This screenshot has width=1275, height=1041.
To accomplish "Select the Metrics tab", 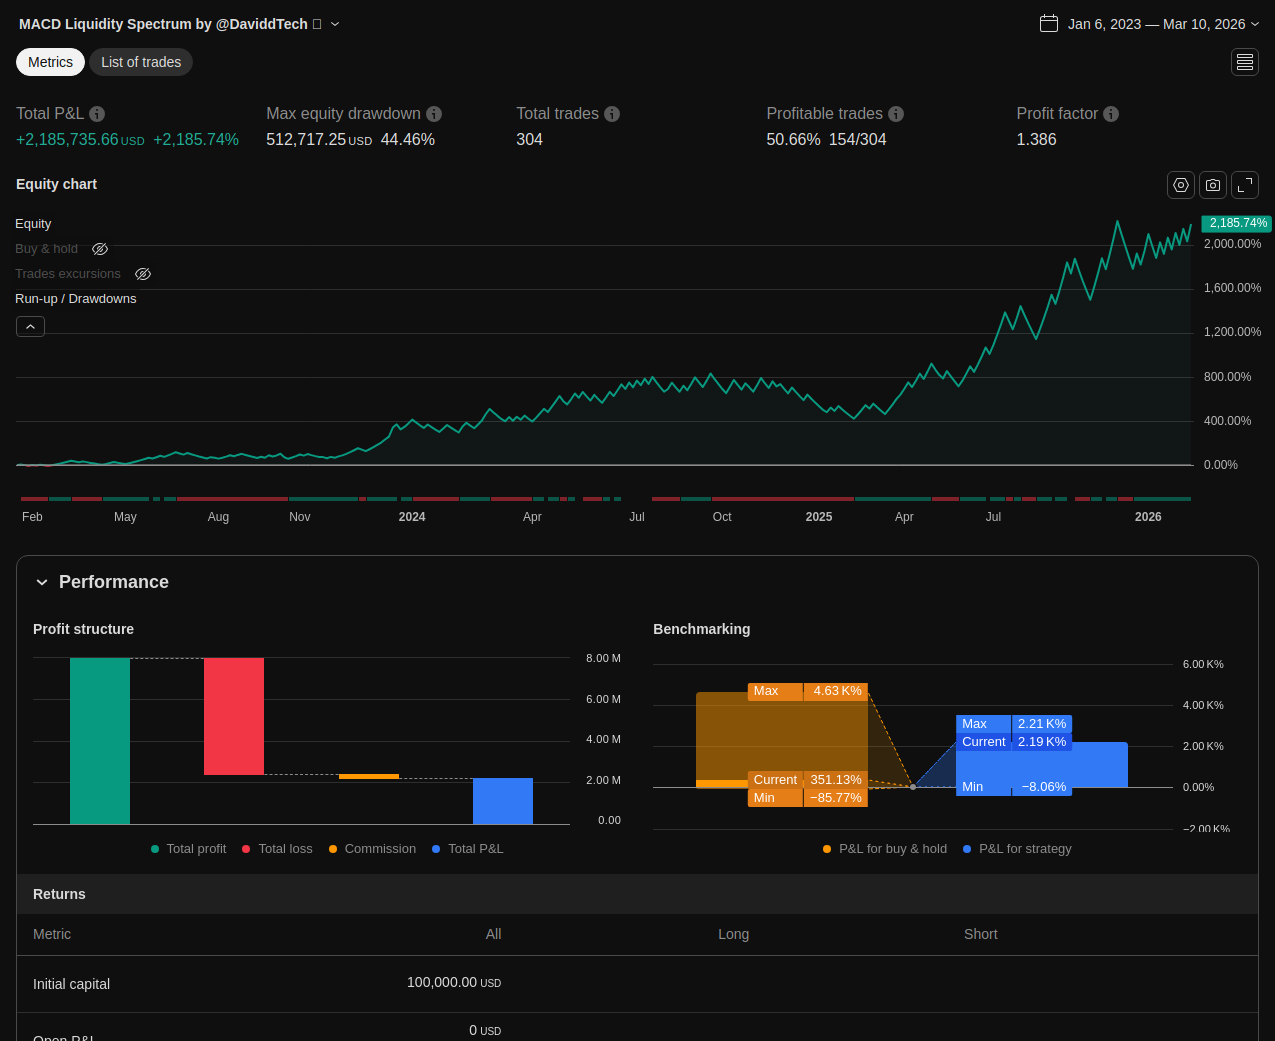I will pyautogui.click(x=50, y=62).
